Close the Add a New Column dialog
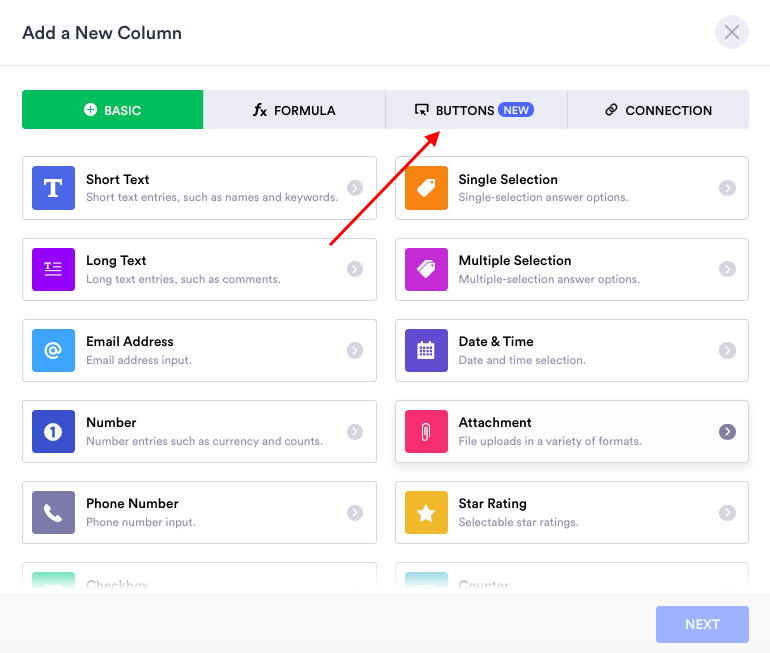The height and width of the screenshot is (653, 770). click(732, 33)
